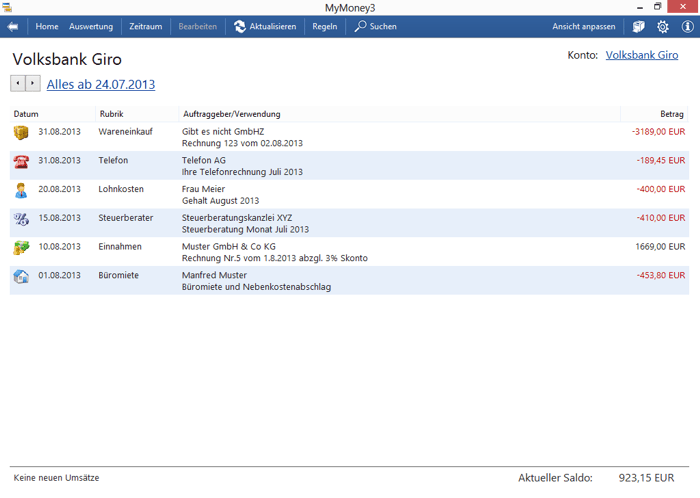Image resolution: width=700 pixels, height=498 pixels.
Task: Sort by the Betrag column header
Action: pos(671,114)
